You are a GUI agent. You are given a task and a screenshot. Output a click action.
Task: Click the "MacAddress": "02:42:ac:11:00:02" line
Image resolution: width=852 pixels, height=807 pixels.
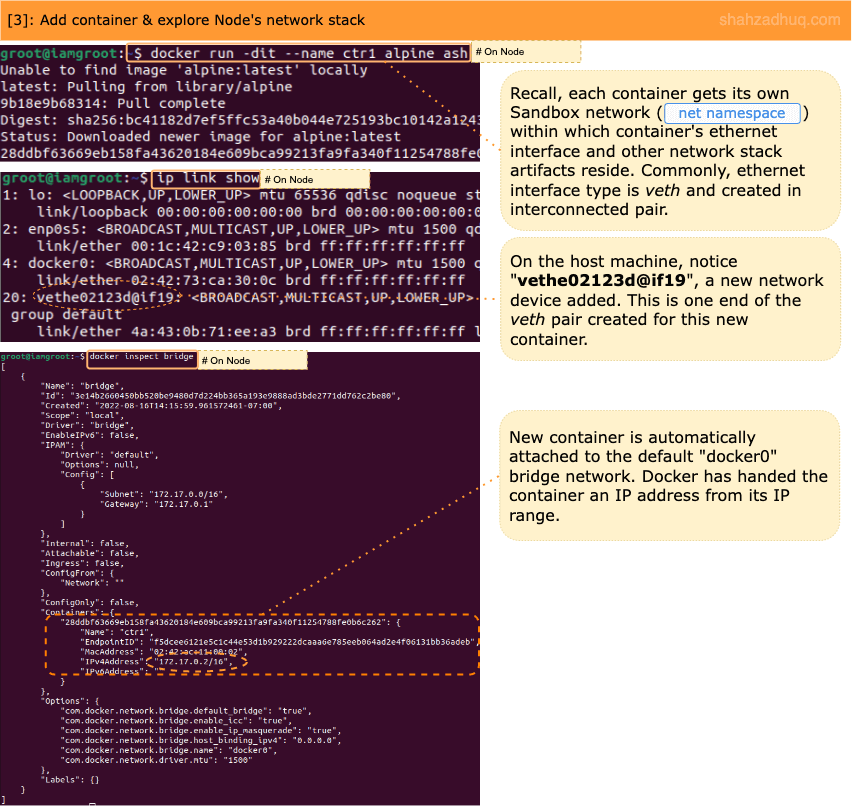coord(164,652)
